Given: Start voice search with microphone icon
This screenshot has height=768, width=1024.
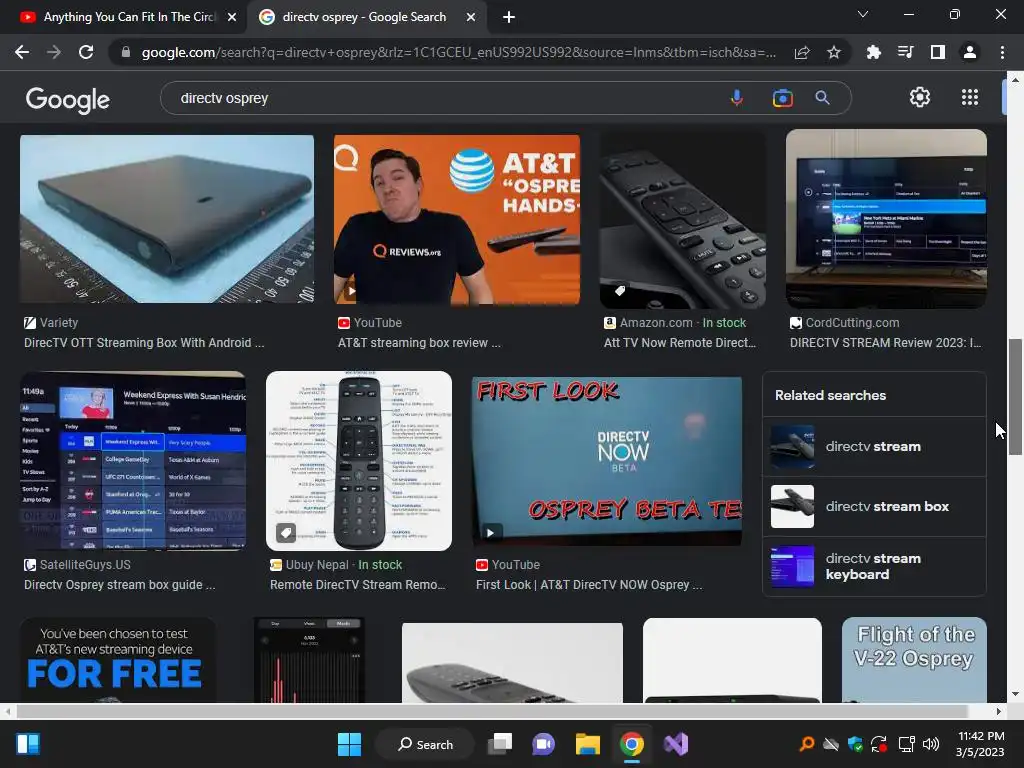Looking at the screenshot, I should [737, 98].
